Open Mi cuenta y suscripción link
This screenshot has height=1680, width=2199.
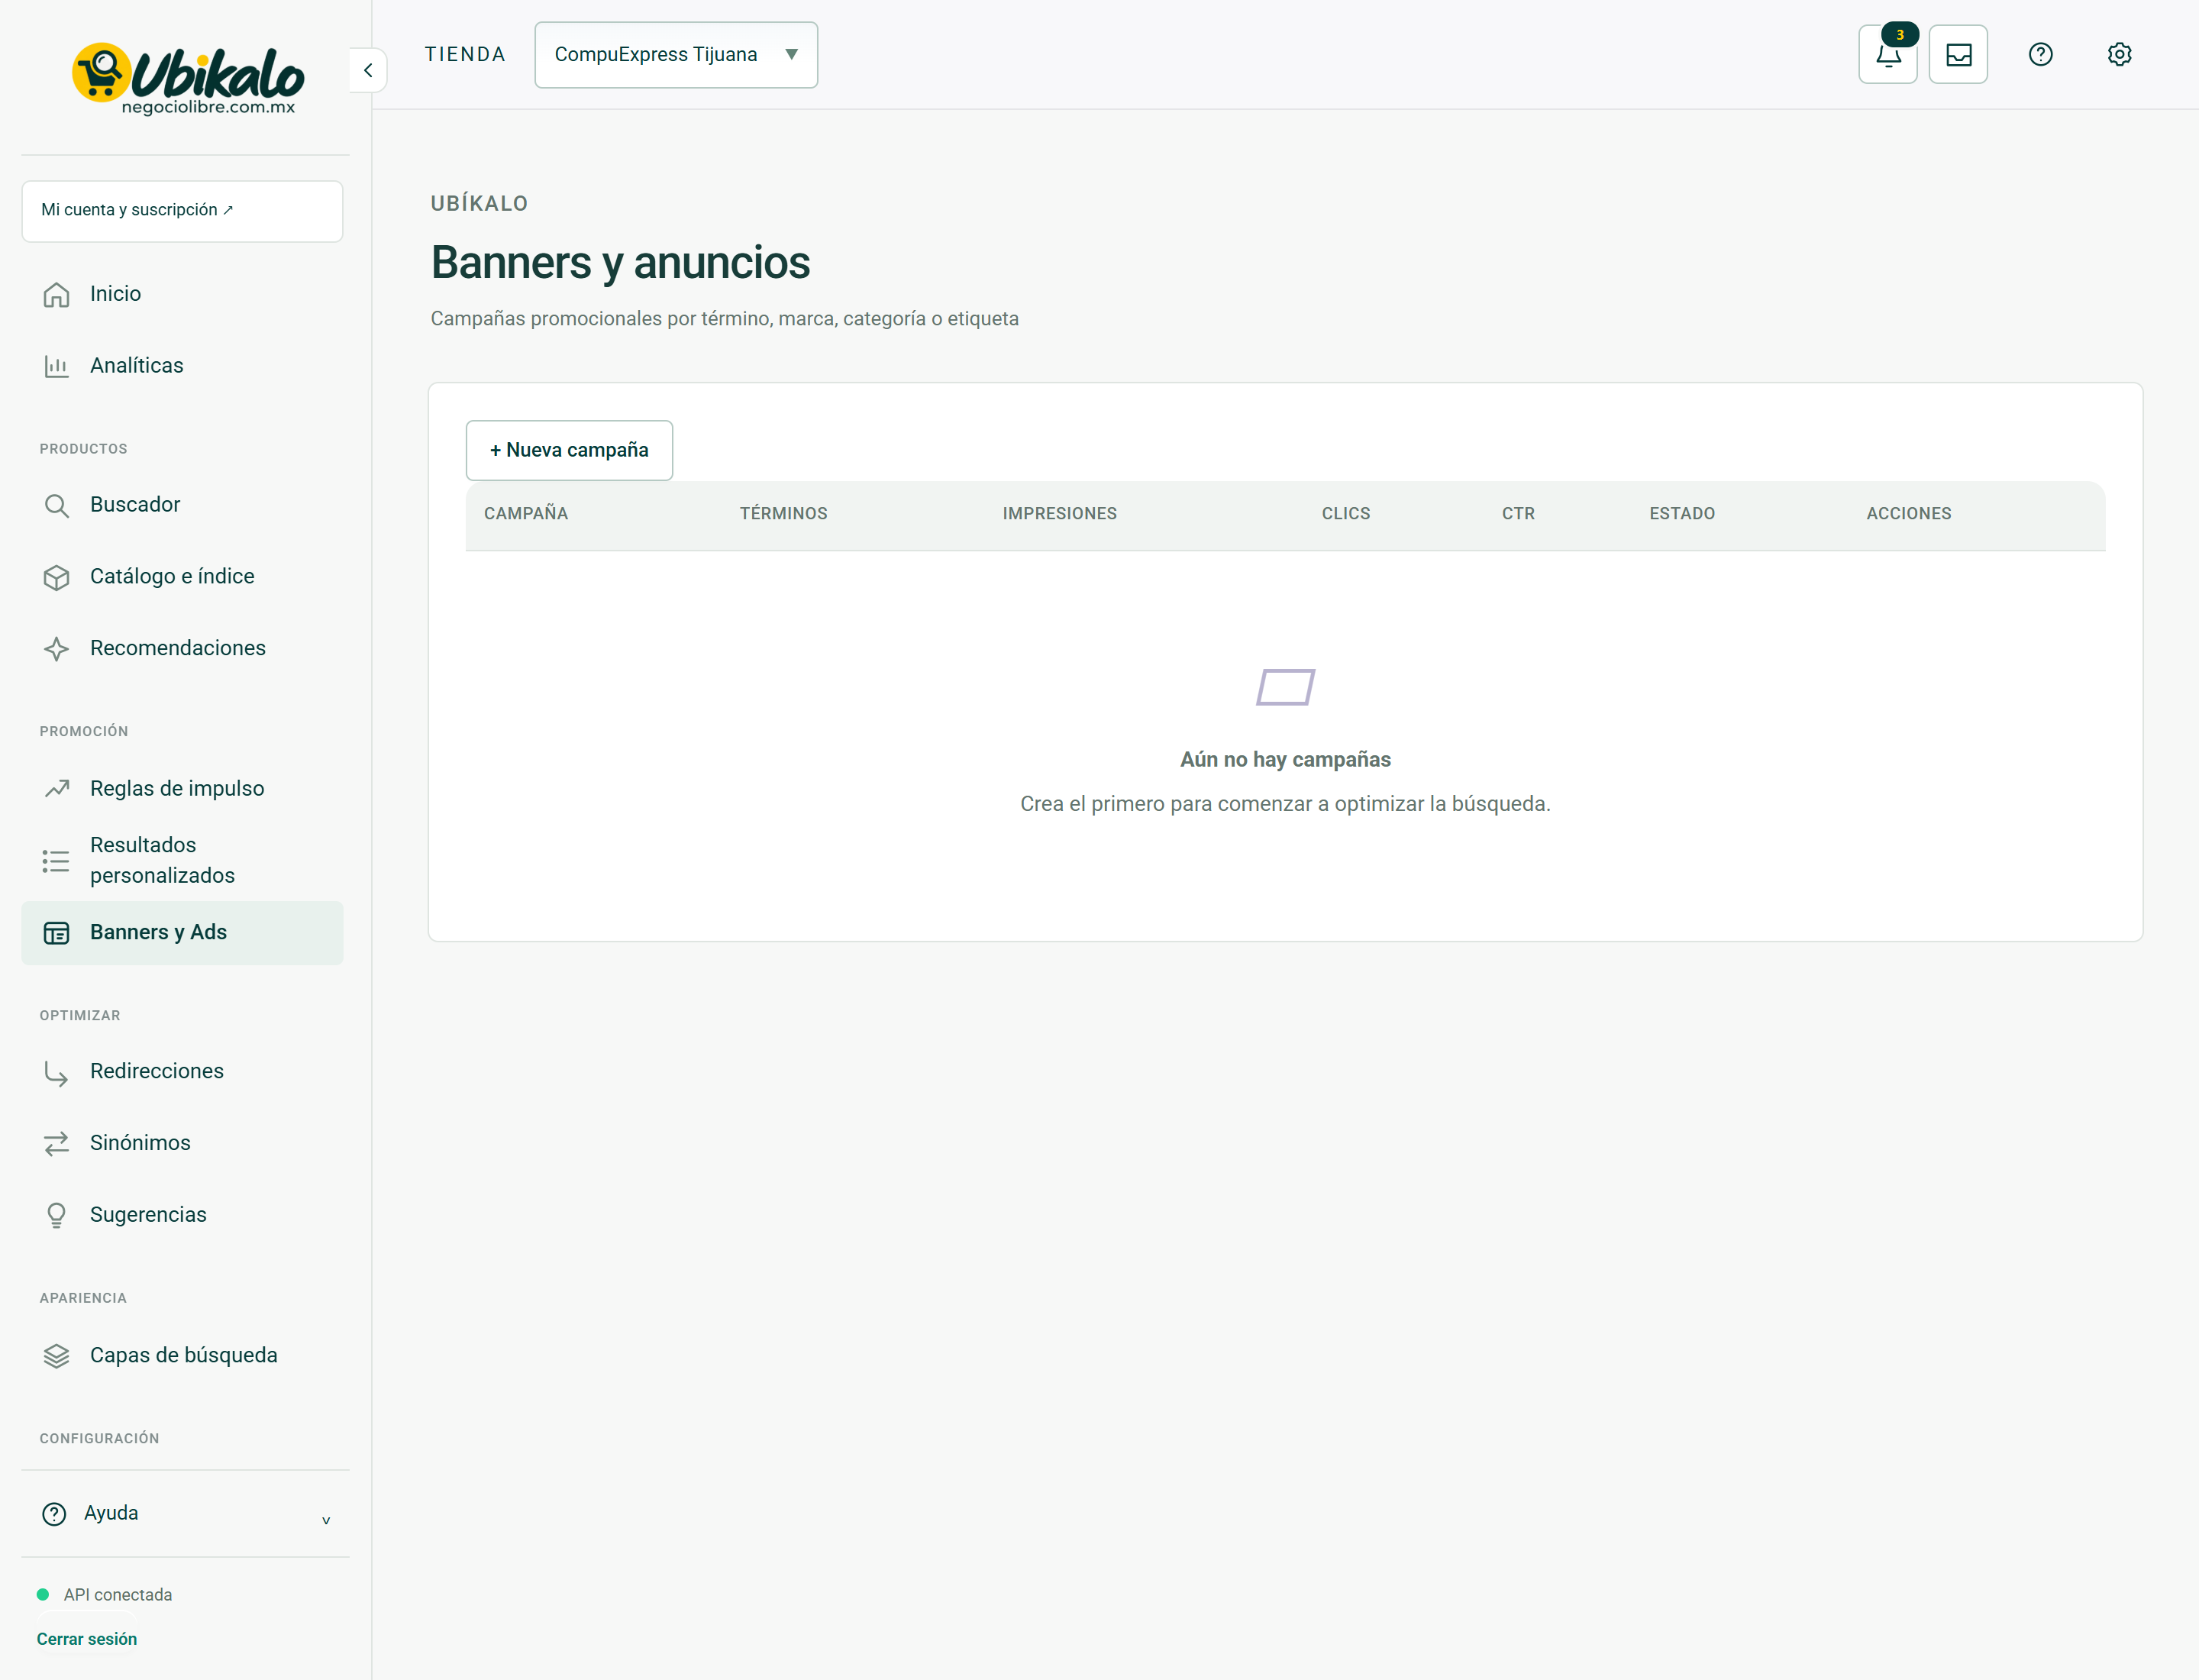[x=182, y=211]
